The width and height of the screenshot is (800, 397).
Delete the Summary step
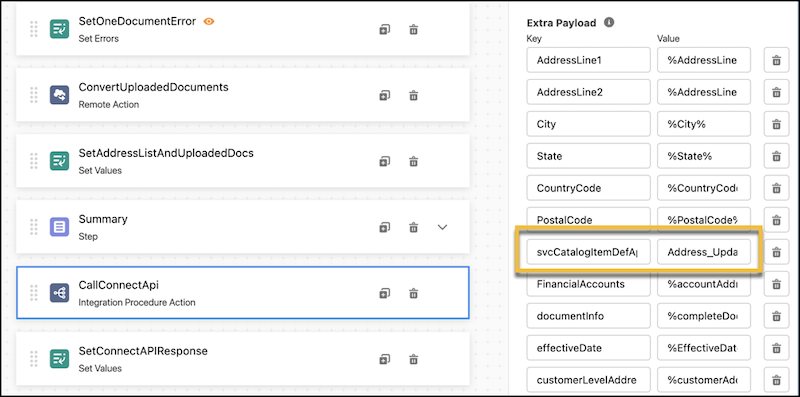pyautogui.click(x=414, y=227)
